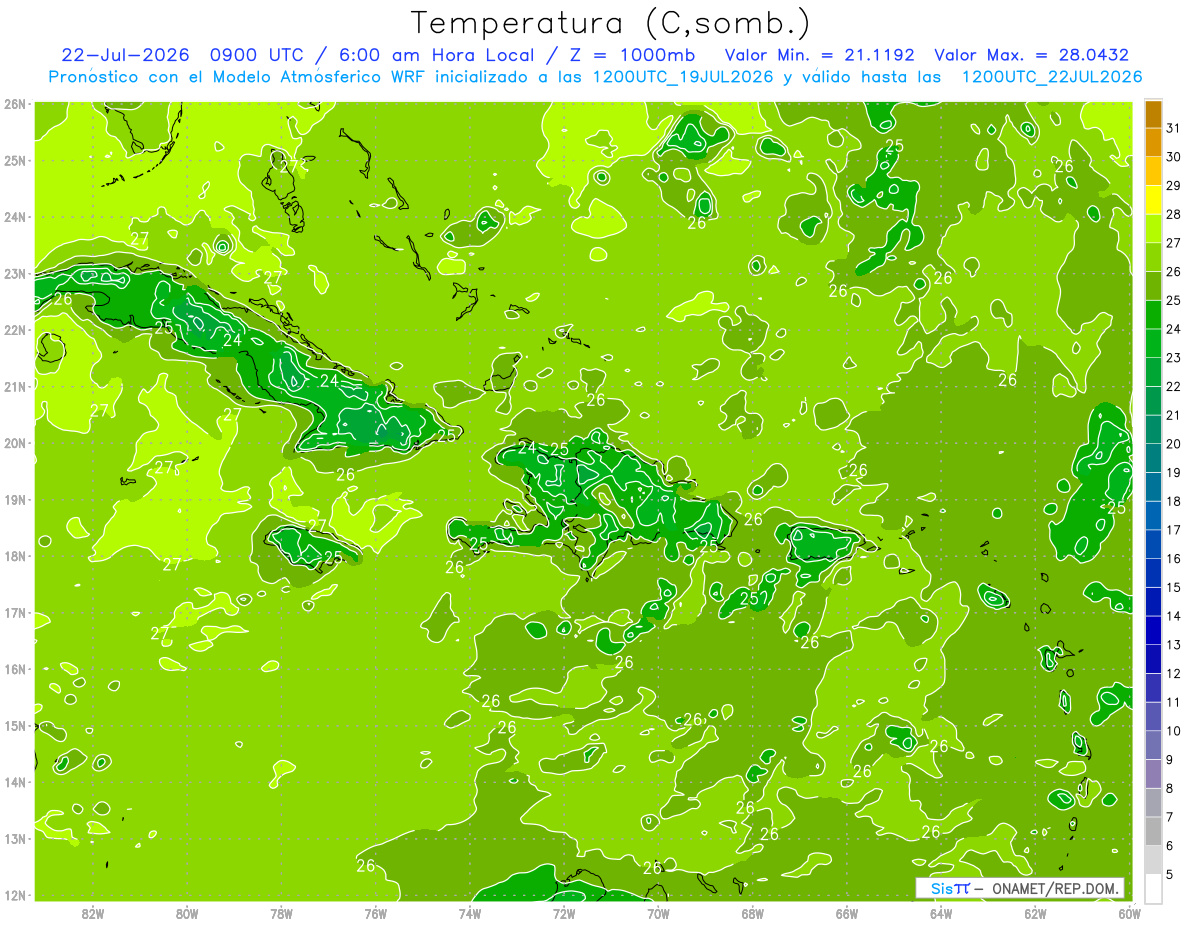Click 'Valor Min. = 21.1192' text
The height and width of the screenshot is (927, 1200).
[819, 54]
